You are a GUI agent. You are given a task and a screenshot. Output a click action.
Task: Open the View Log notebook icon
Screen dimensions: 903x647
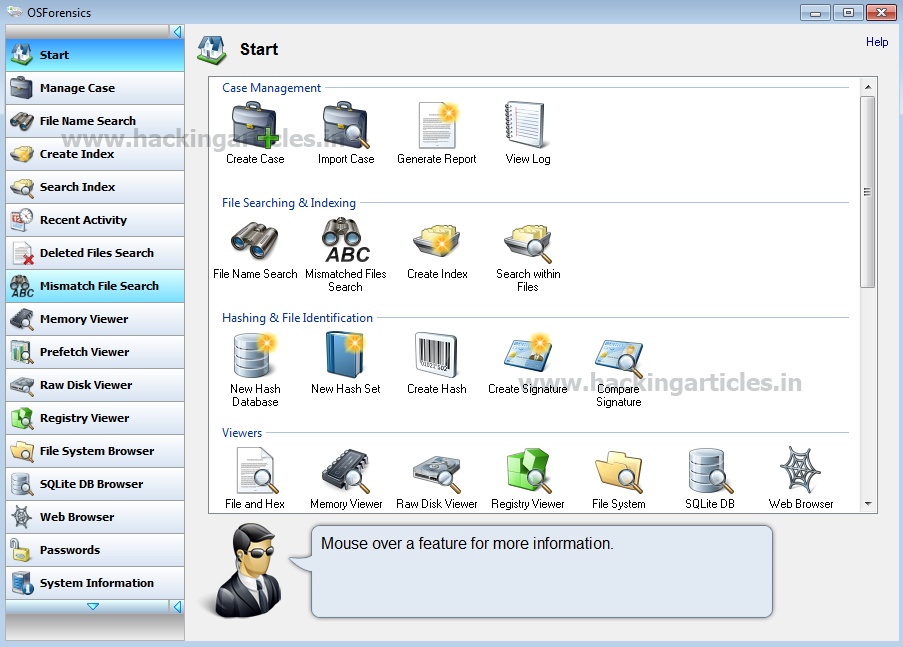point(525,125)
